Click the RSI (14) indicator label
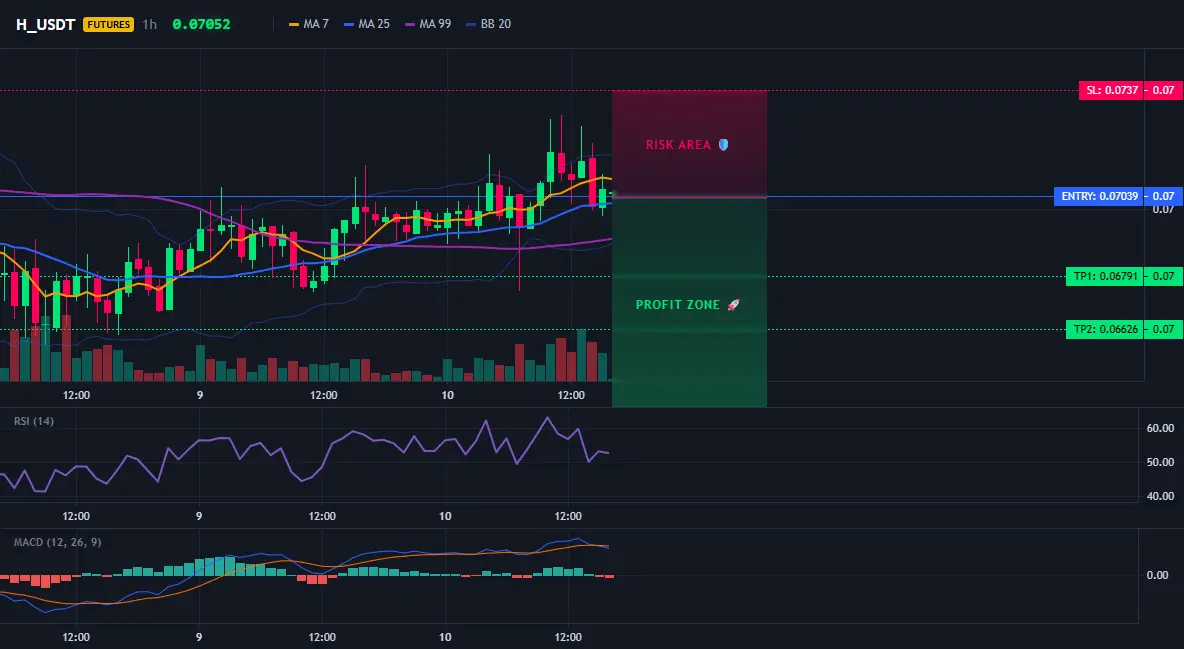Image resolution: width=1184 pixels, height=649 pixels. [34, 421]
